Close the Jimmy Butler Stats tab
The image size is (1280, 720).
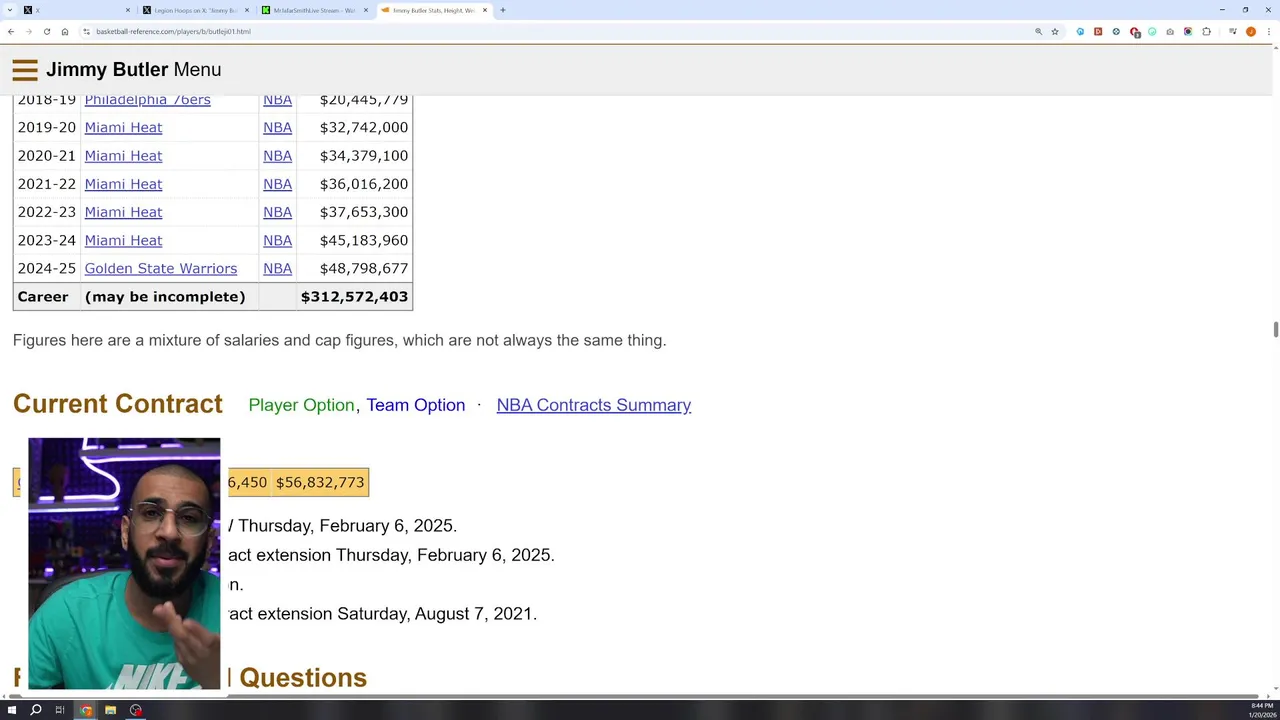[x=485, y=10]
